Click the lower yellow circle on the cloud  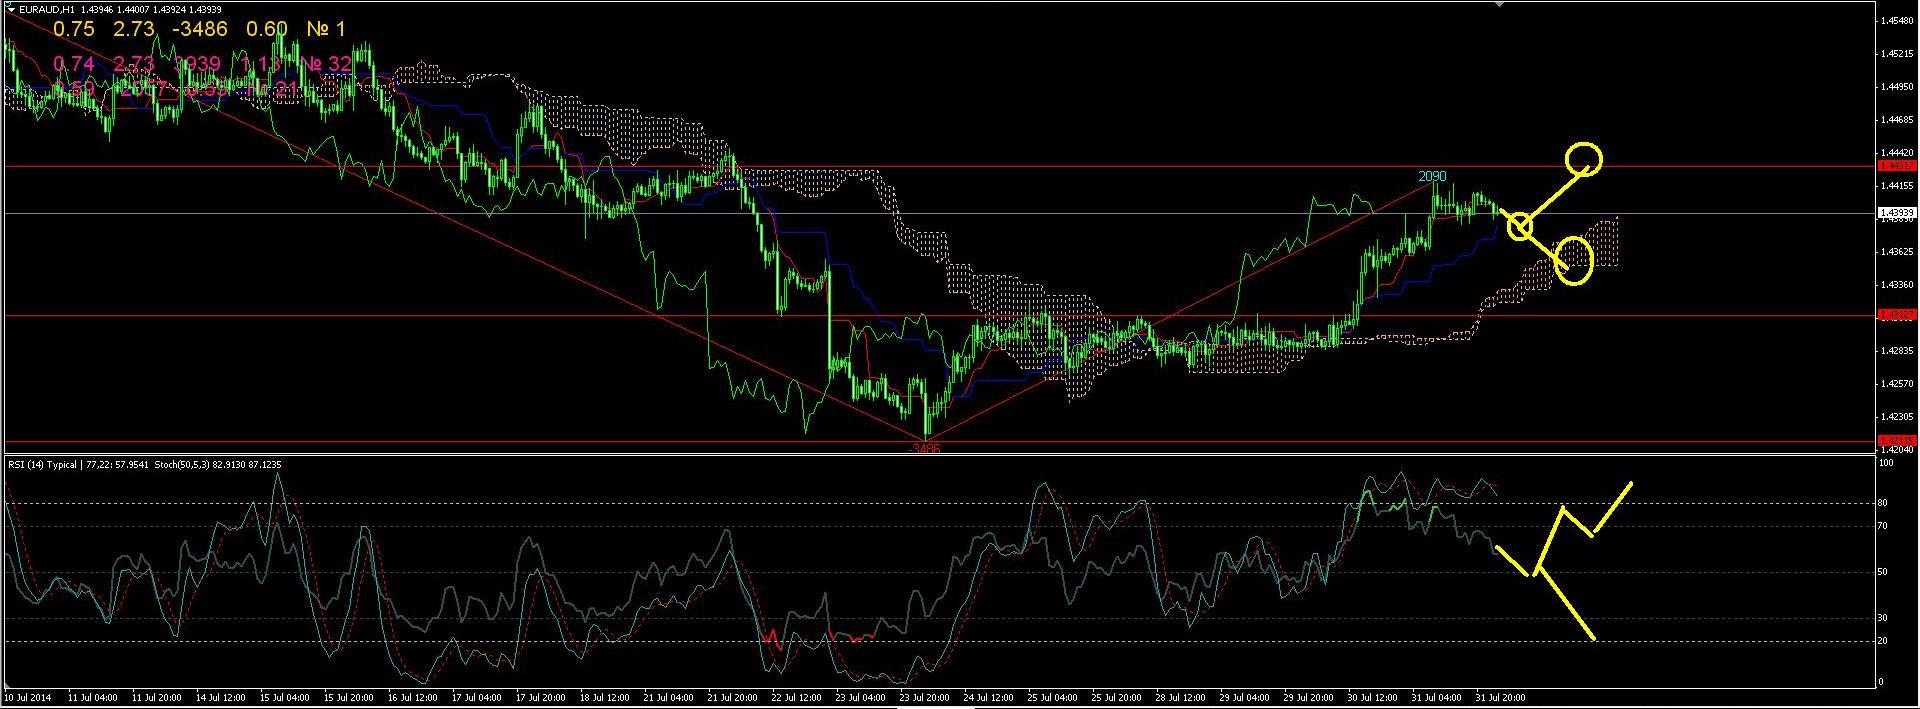[x=1574, y=261]
